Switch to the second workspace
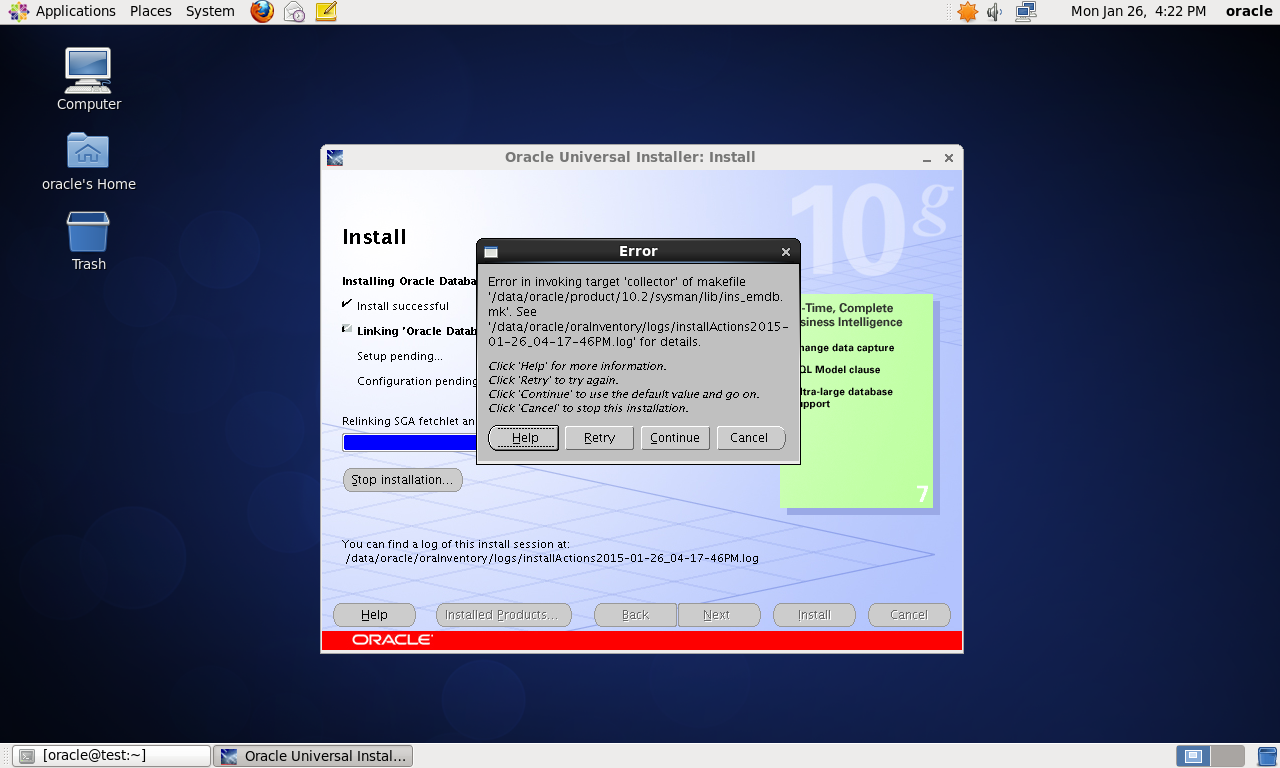 (x=1228, y=756)
